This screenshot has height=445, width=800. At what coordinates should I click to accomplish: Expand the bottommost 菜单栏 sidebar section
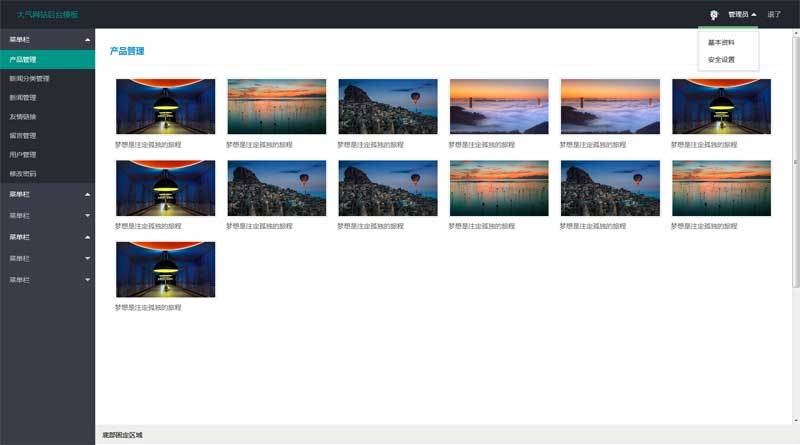tap(87, 280)
